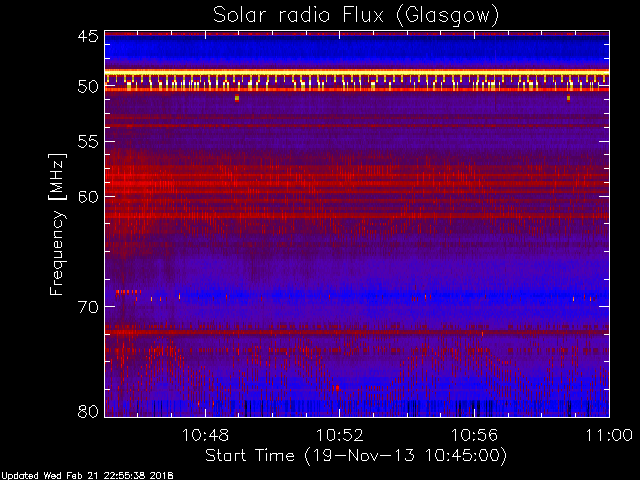Click the time tick label 10:52

[340, 435]
